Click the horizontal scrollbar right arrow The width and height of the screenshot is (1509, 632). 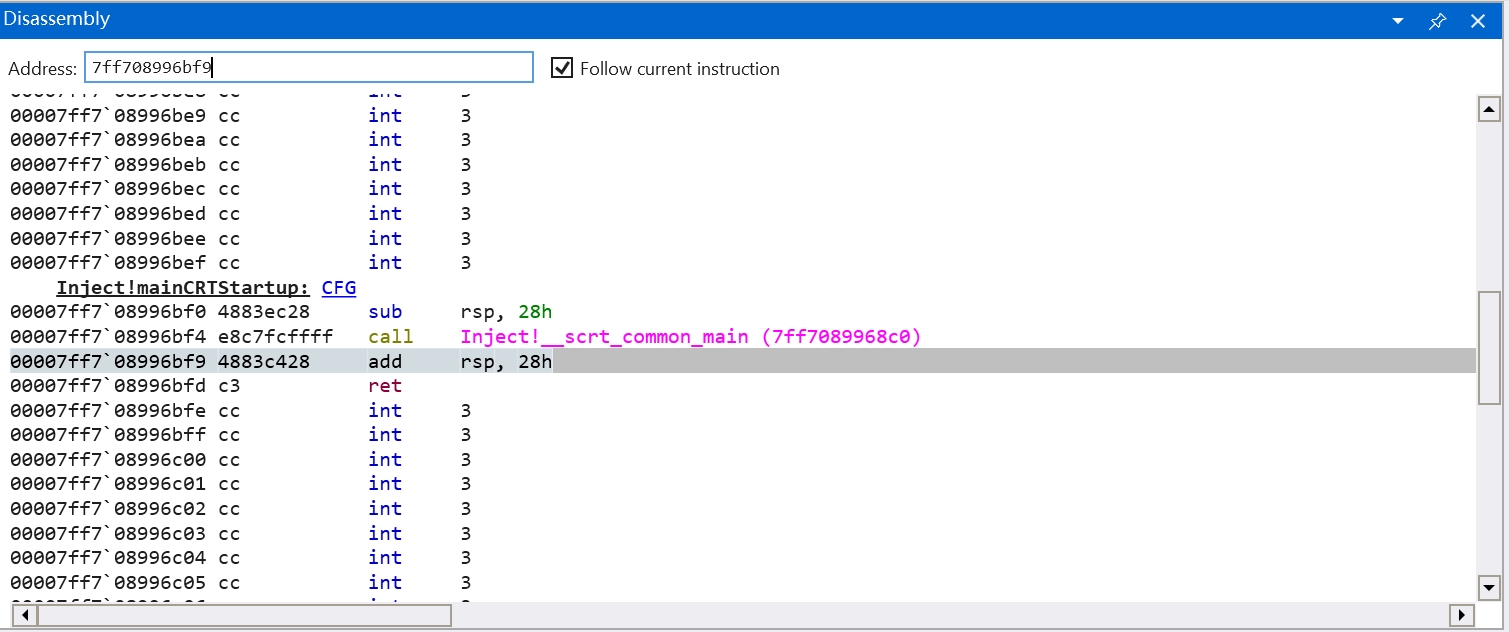(x=1462, y=614)
